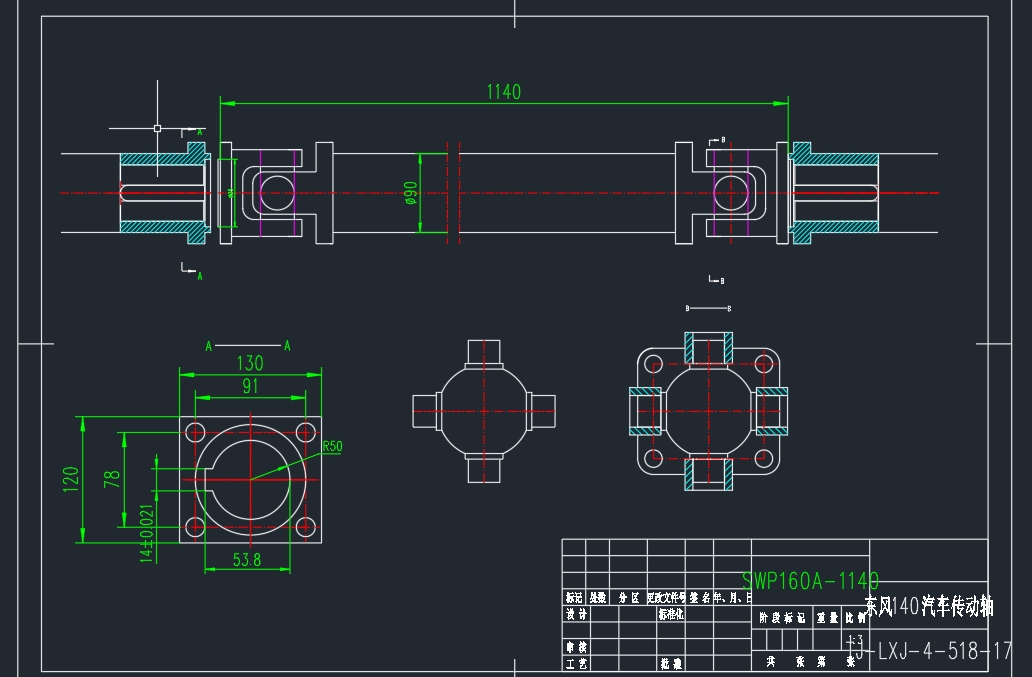Click the green SWP160A-1140 model text

pos(810,581)
